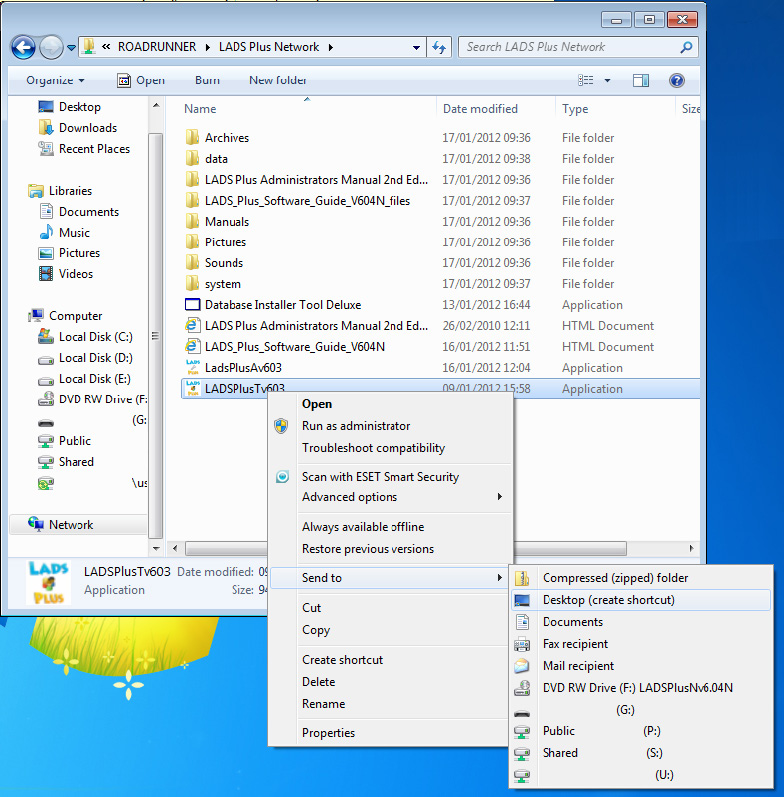Sort by the Date modified column header

[480, 109]
